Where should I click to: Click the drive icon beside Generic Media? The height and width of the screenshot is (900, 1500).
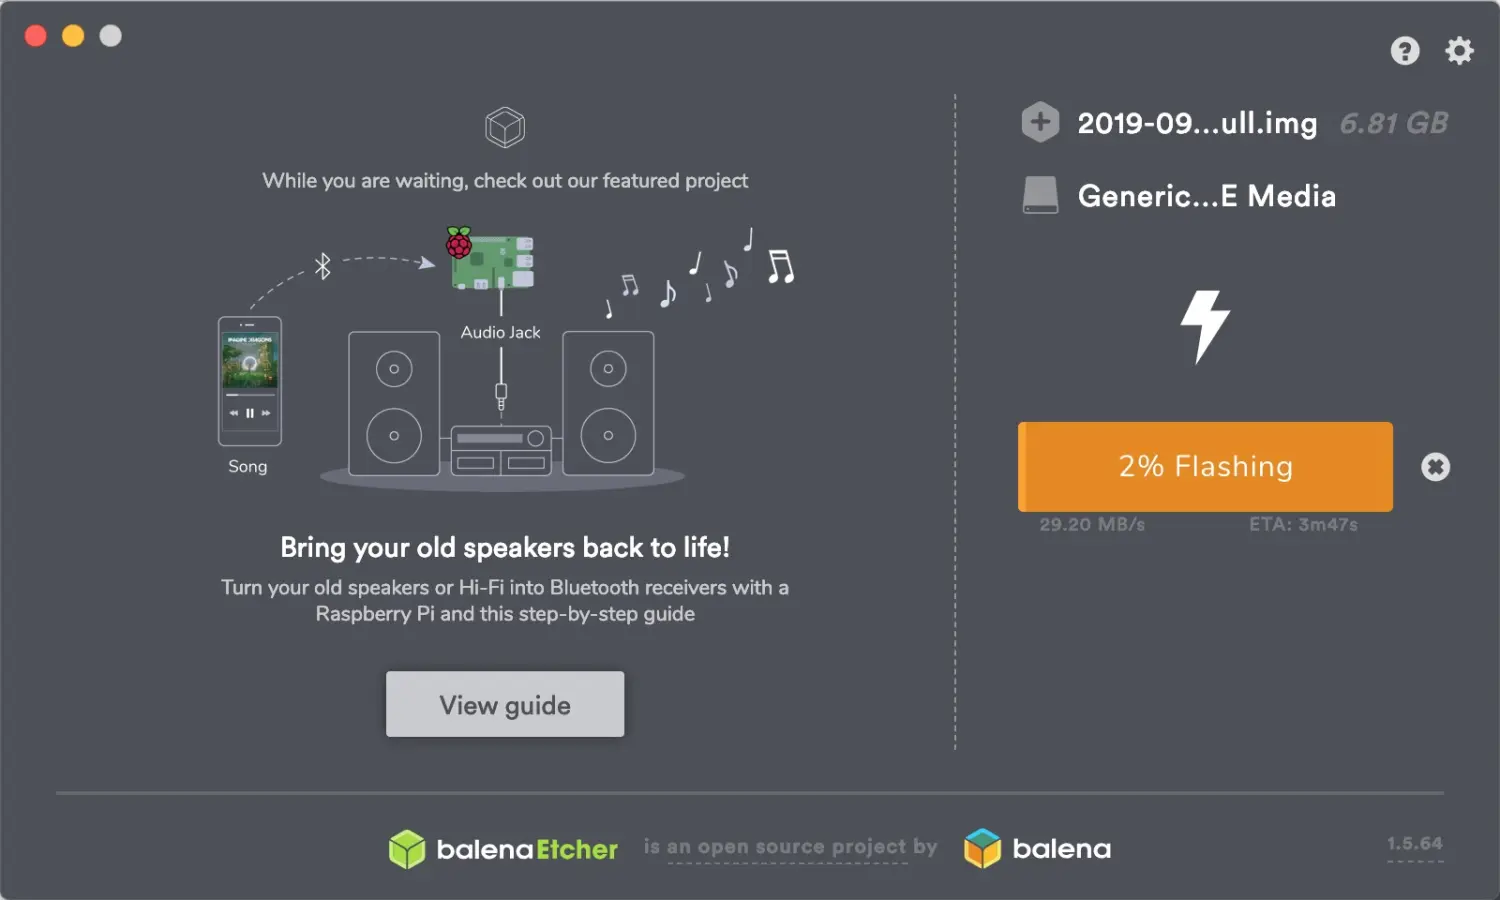tap(1040, 195)
